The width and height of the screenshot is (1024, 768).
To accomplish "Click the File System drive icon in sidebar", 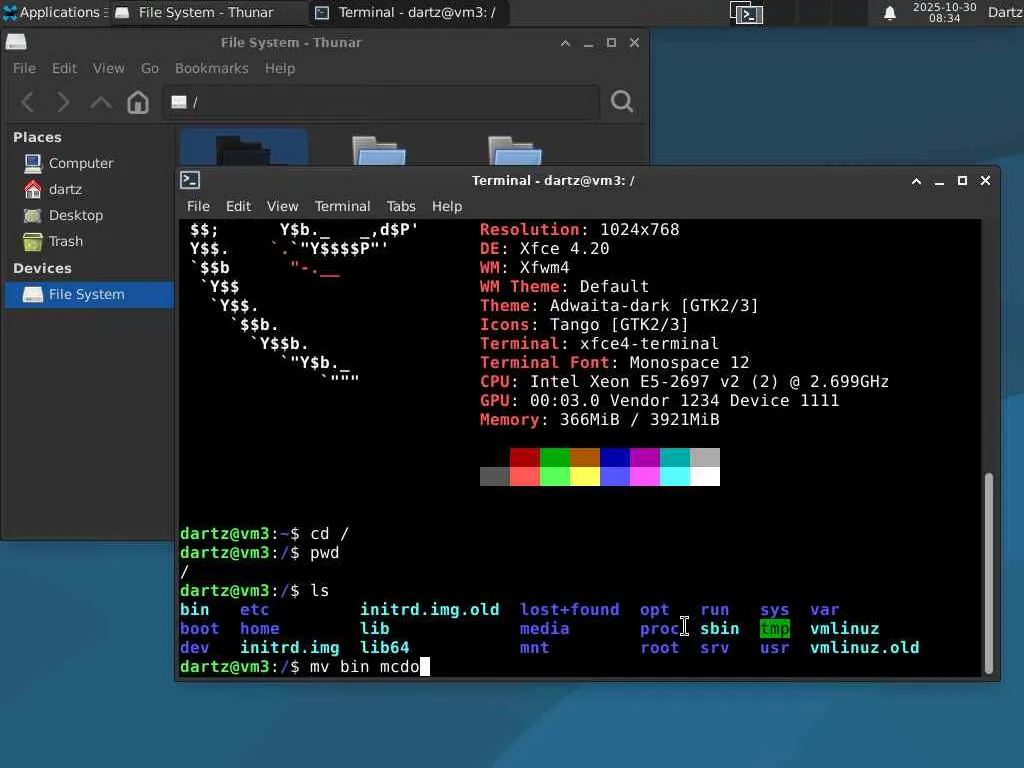I will pos(33,295).
